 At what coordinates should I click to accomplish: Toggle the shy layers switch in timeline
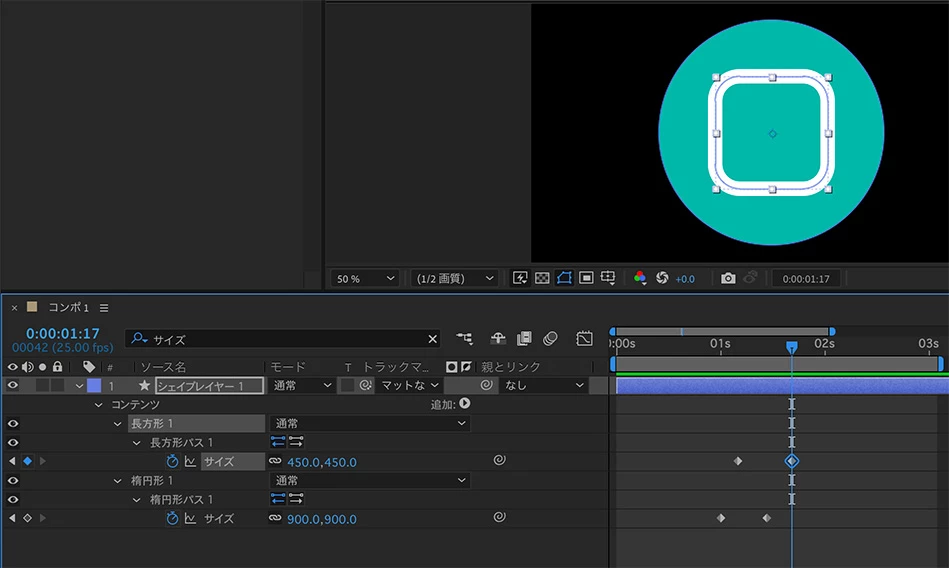[498, 338]
